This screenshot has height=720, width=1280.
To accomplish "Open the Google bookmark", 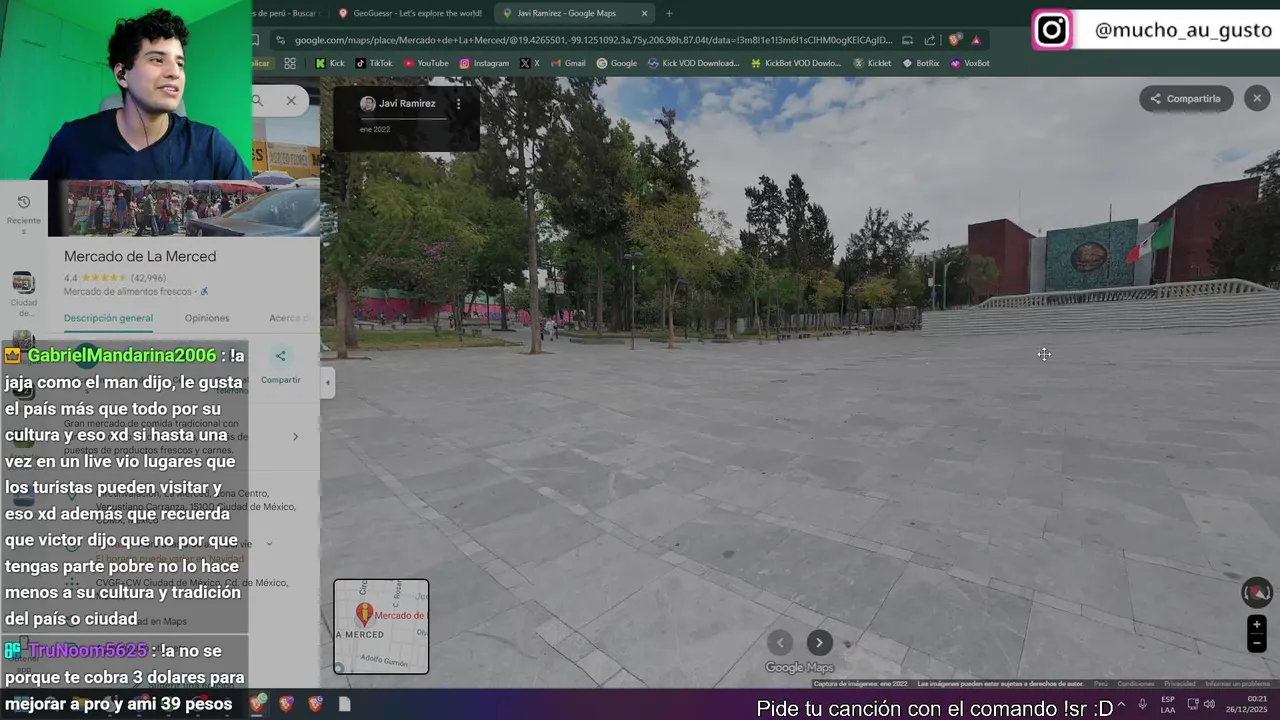I will (x=617, y=63).
